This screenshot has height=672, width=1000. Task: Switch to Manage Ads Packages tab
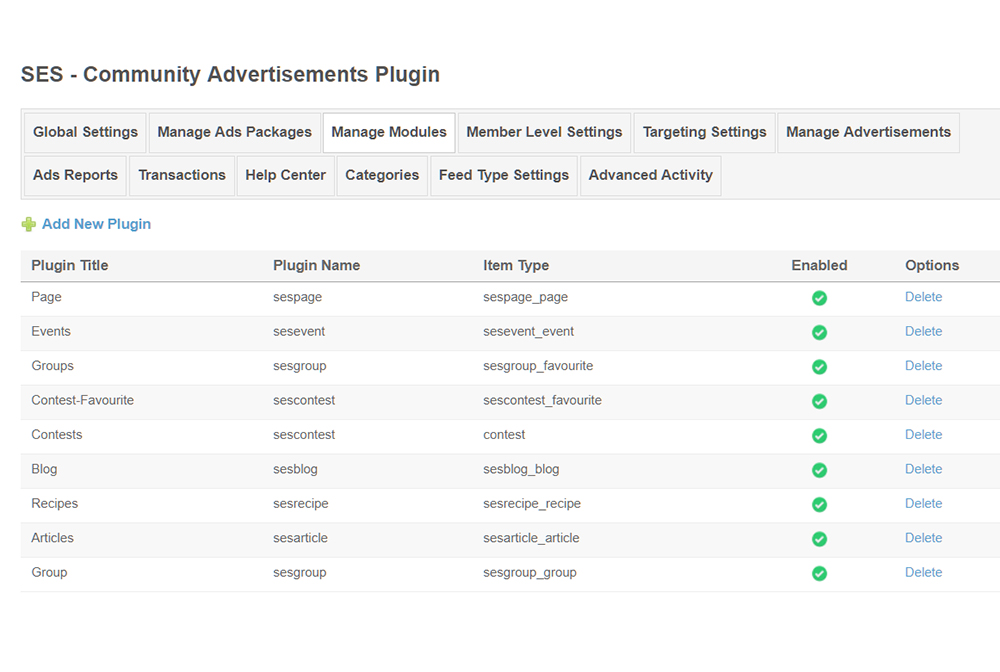coord(235,132)
